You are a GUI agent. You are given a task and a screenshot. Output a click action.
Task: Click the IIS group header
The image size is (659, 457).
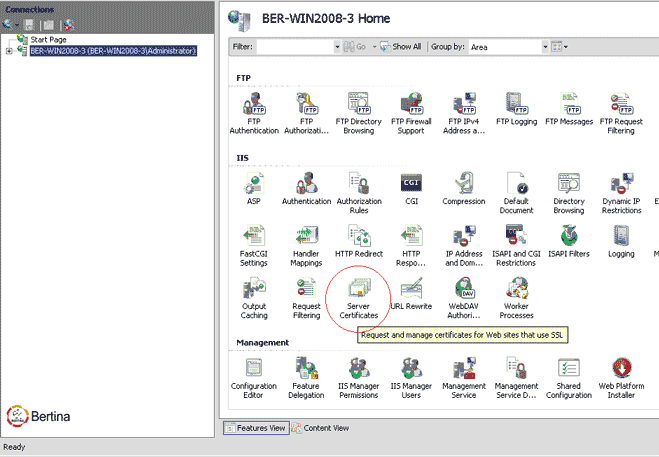coord(243,158)
